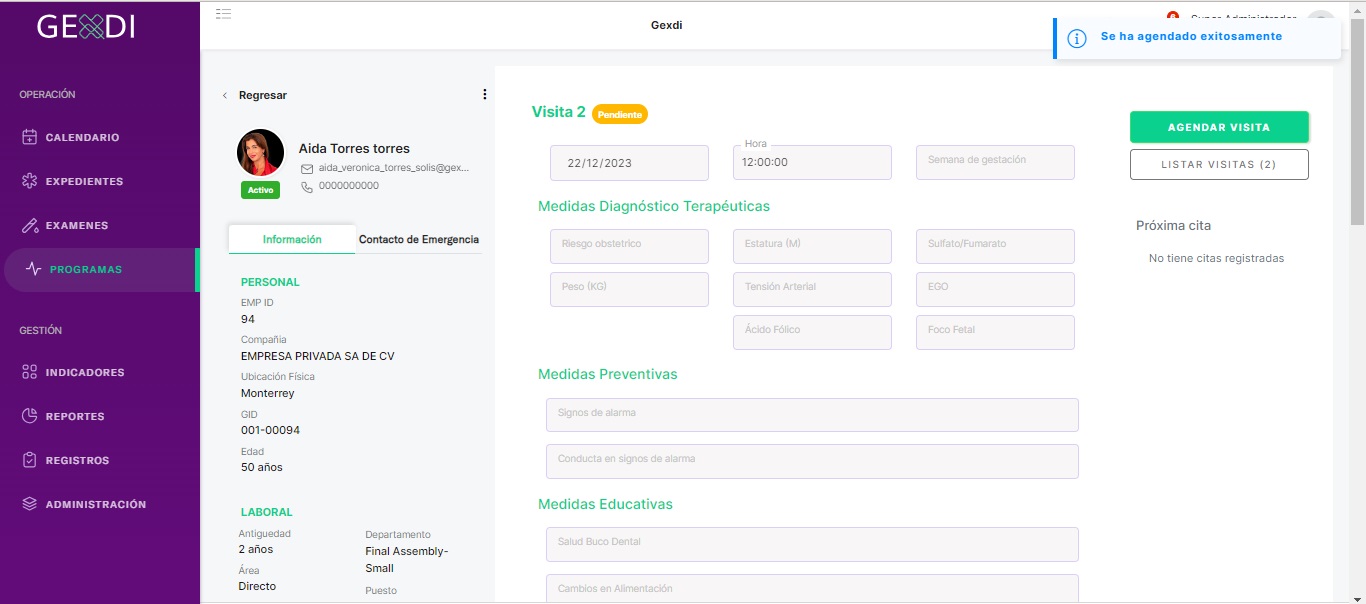Click the Expedientes puzzle icon
This screenshot has width=1366, height=604.
[x=29, y=181]
